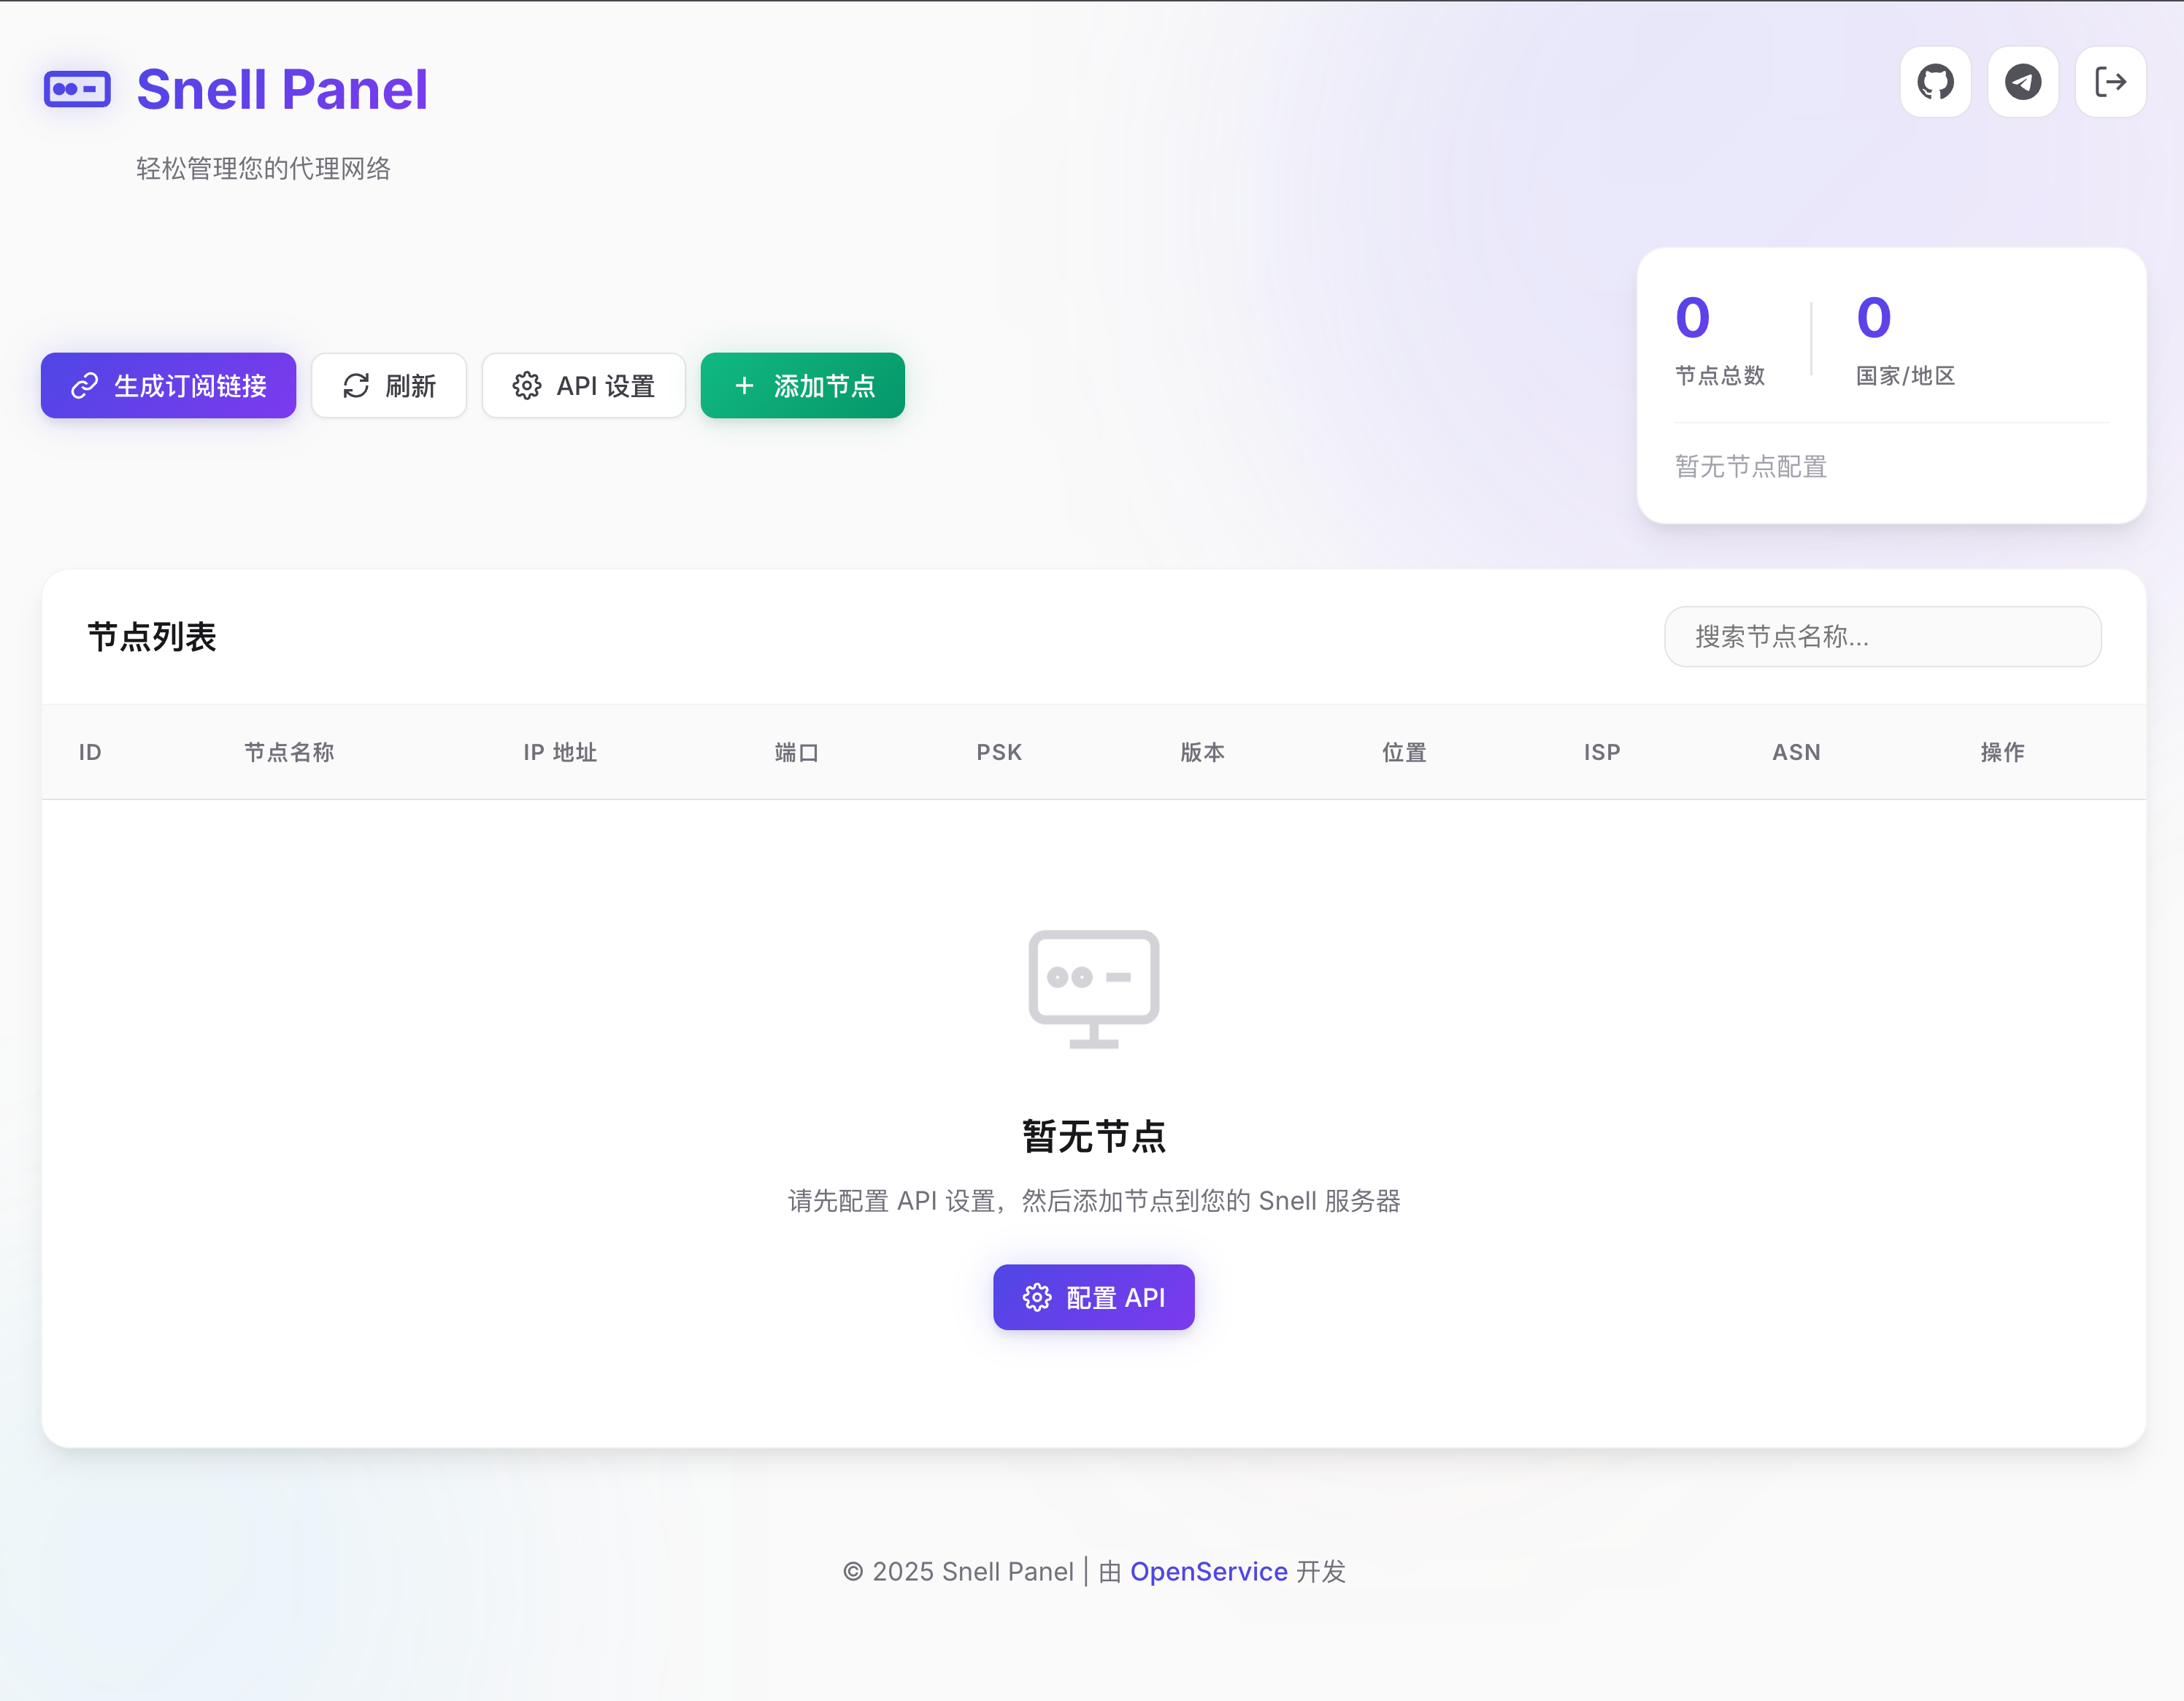Click the refresh icon in 刷新 button
Screen dimensions: 2184x1701
coord(355,385)
